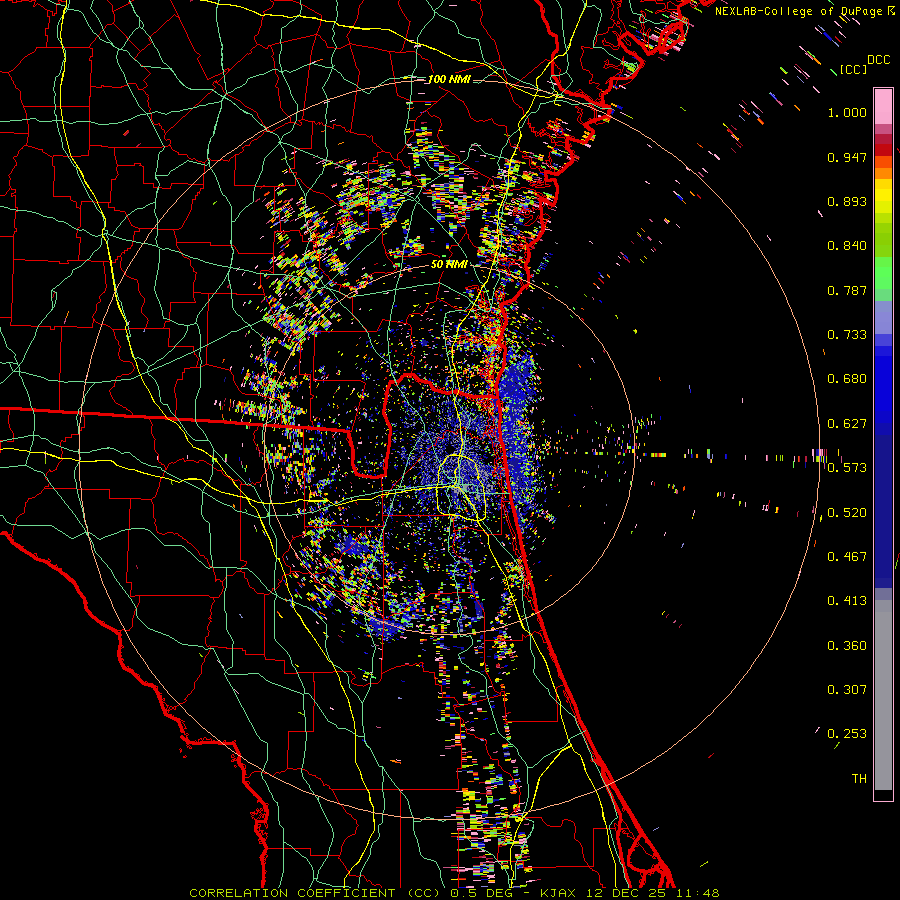Pick the pink swatch at color bar top

click(x=883, y=107)
